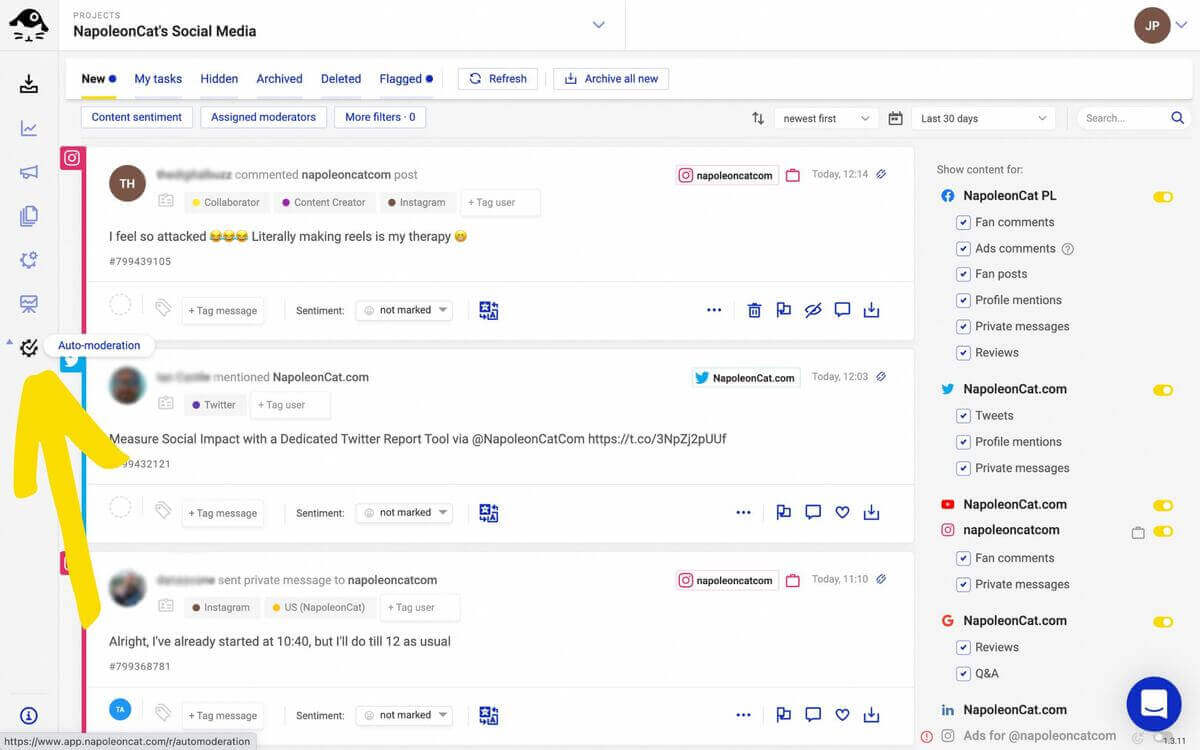Toggle off the YouTube NapoleonCat.com switch
The height and width of the screenshot is (750, 1200).
pos(1163,505)
